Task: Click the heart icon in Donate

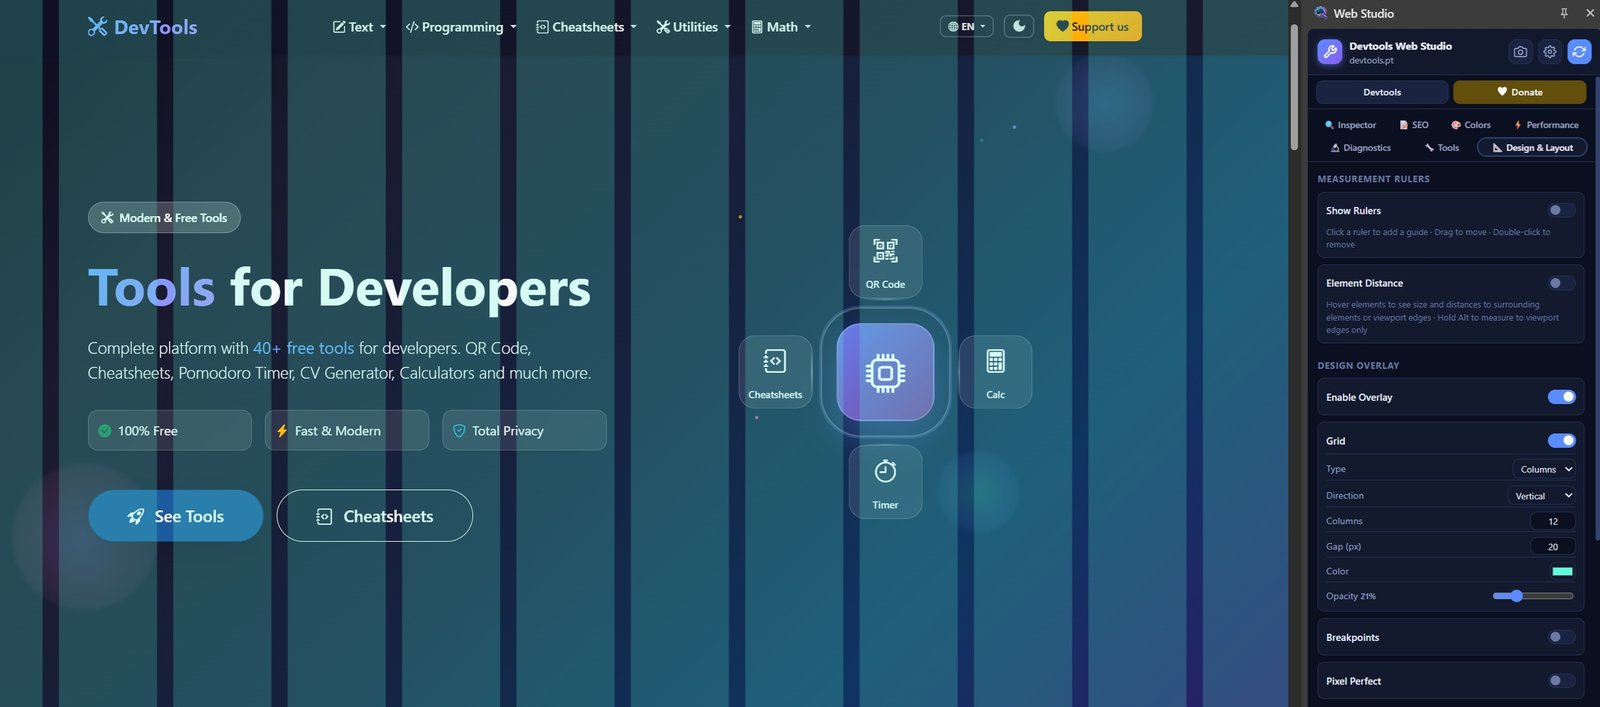Action: point(1502,92)
